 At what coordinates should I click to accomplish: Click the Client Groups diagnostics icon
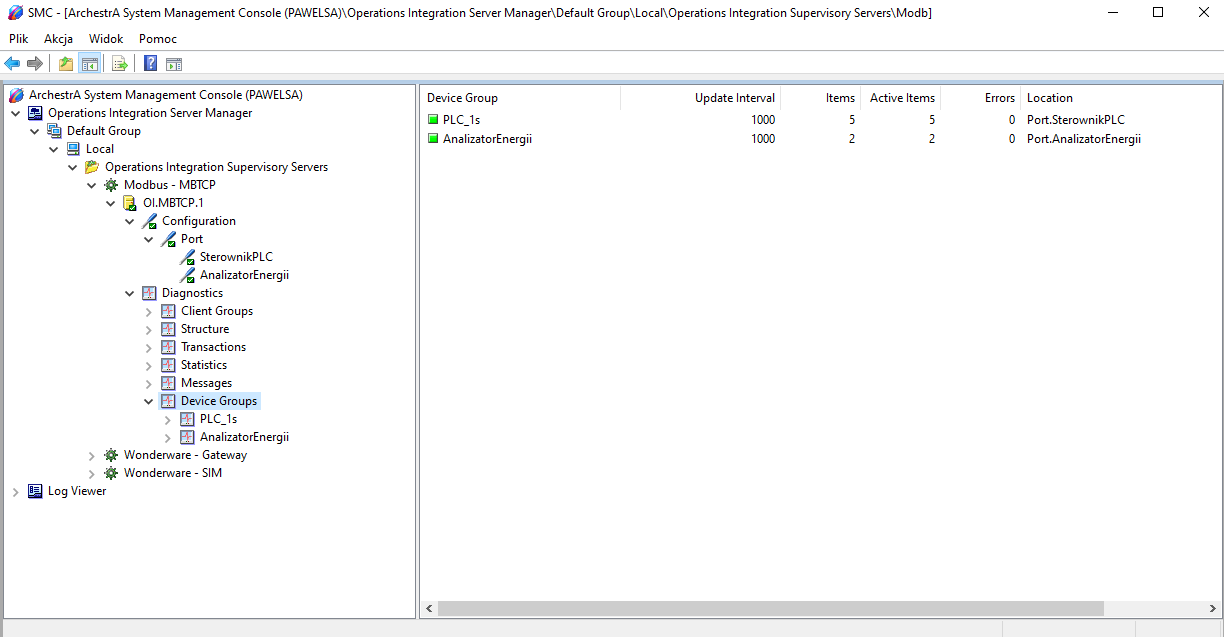(x=169, y=311)
